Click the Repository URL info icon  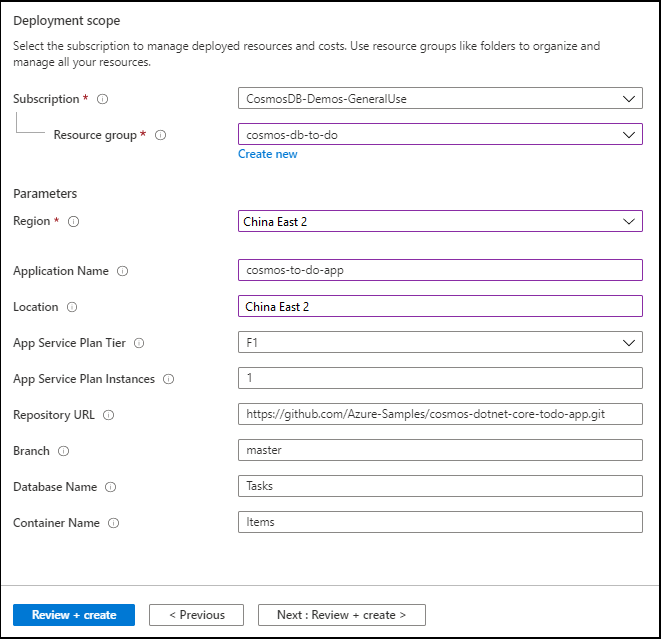click(x=108, y=415)
